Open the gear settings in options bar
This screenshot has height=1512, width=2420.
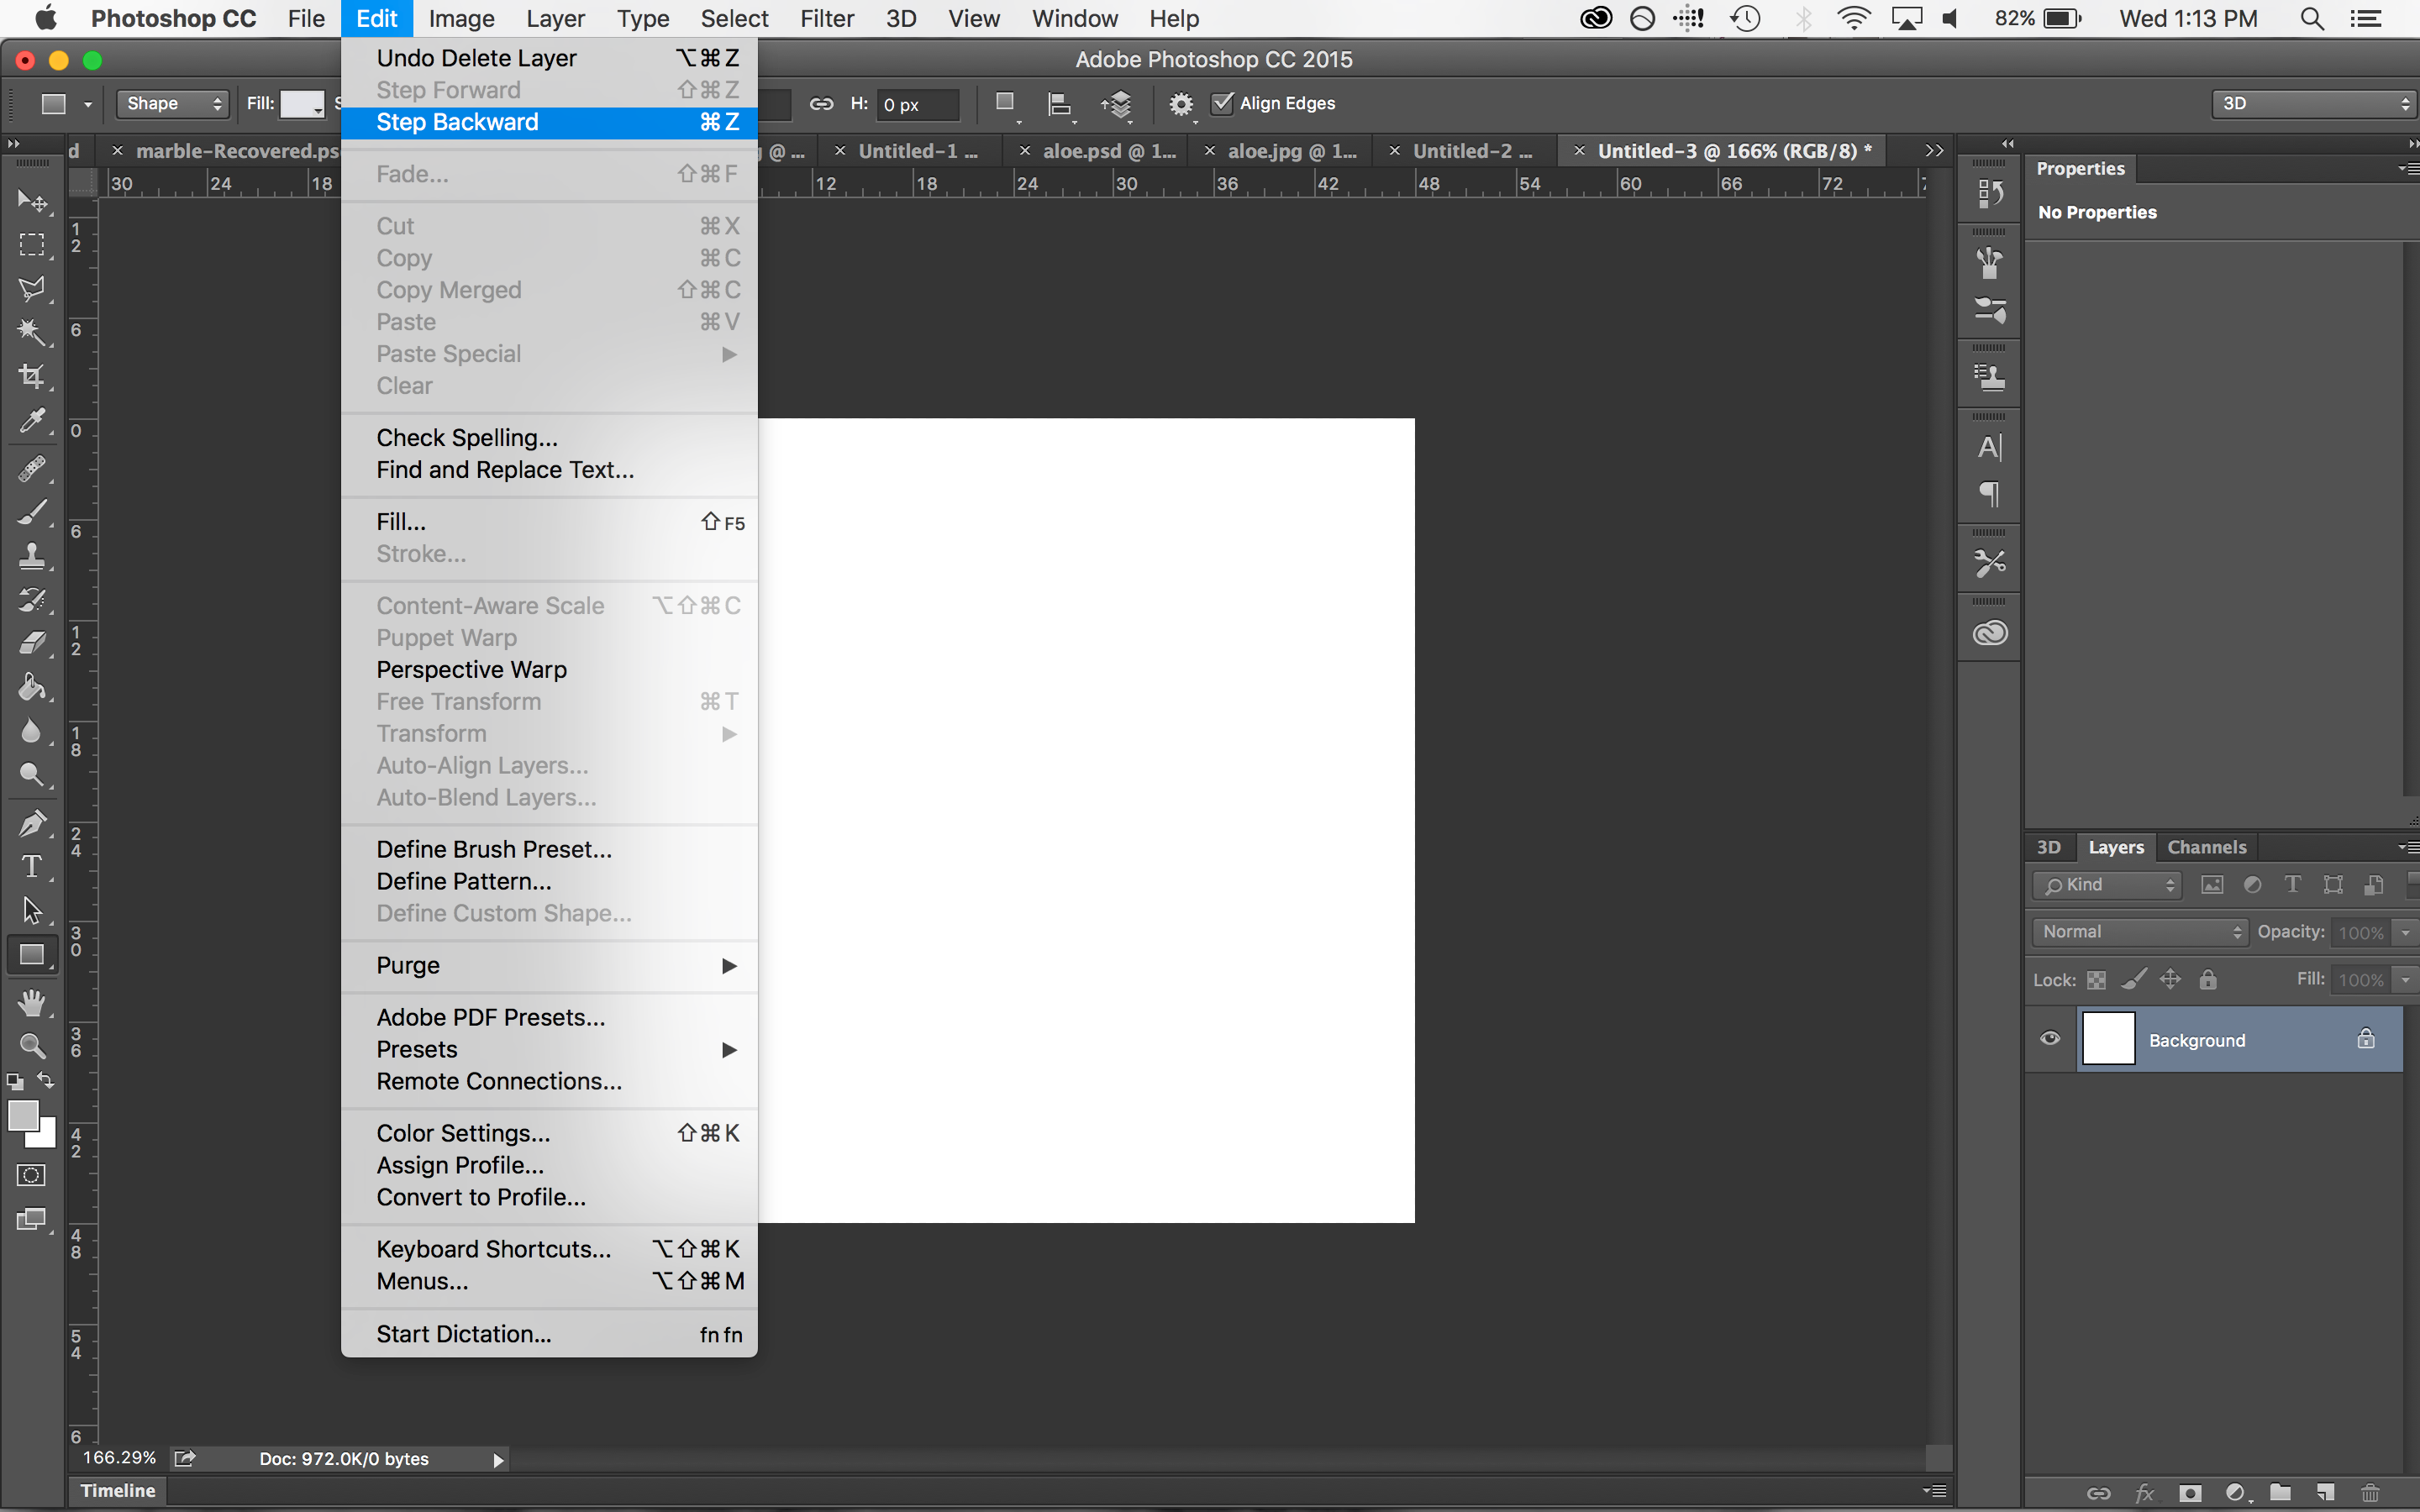click(x=1181, y=104)
